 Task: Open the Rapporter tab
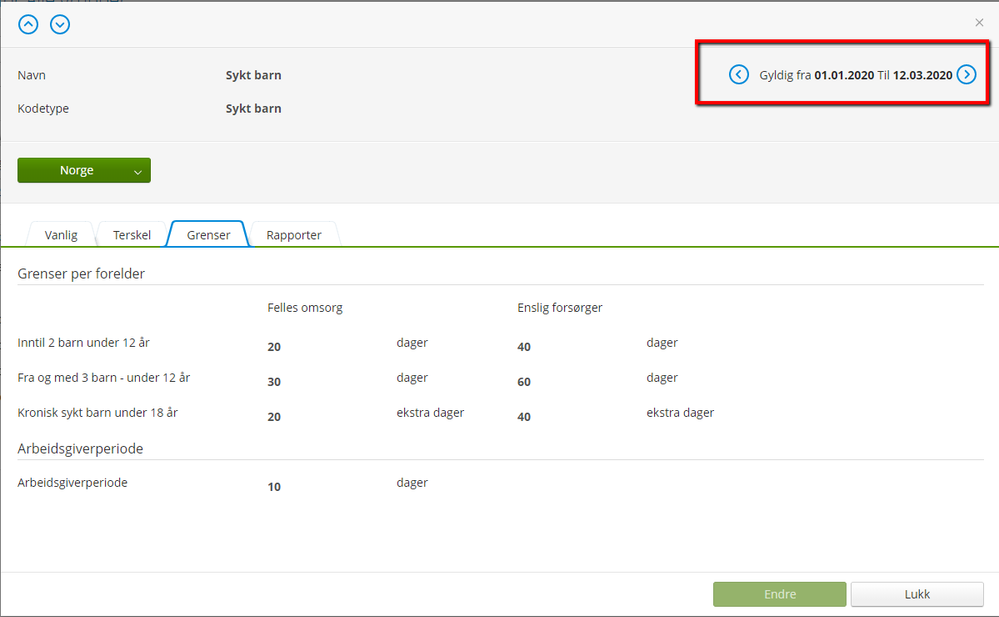coord(294,235)
